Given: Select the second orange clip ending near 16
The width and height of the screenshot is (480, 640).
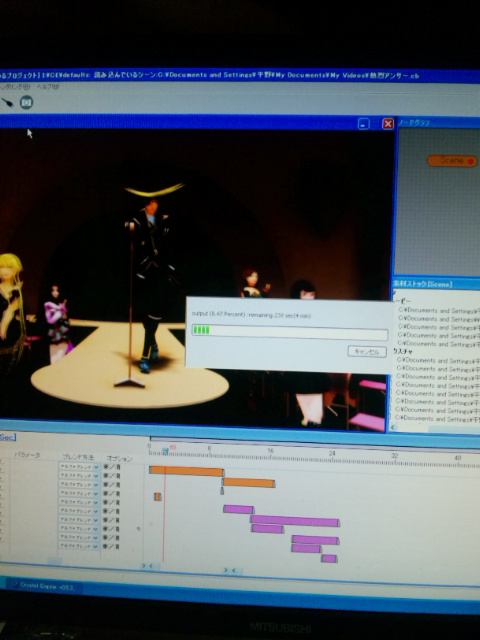Looking at the screenshot, I should 249,482.
